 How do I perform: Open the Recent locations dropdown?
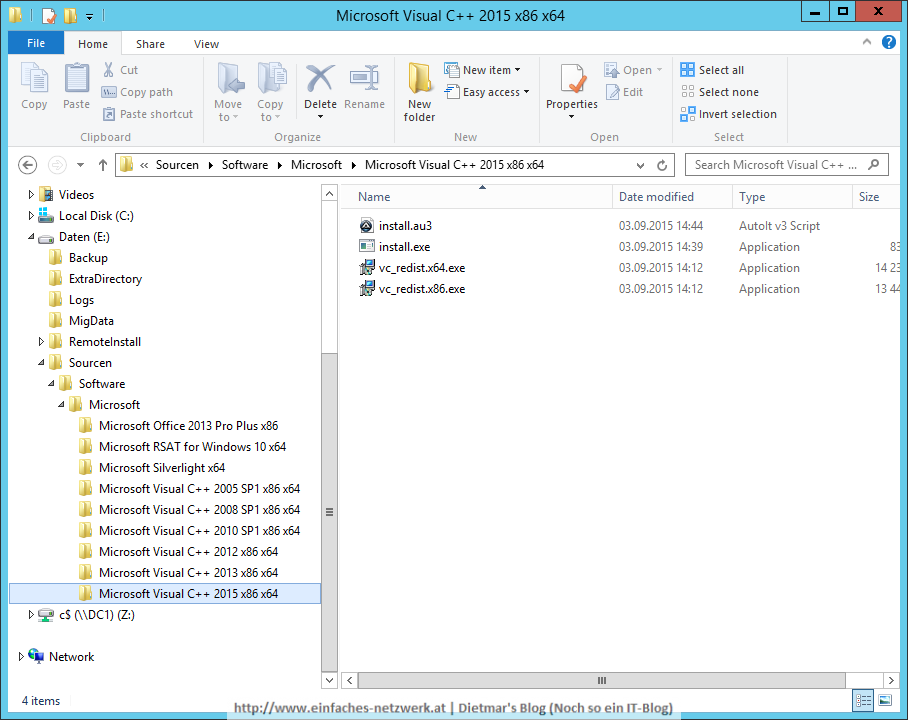pyautogui.click(x=80, y=165)
